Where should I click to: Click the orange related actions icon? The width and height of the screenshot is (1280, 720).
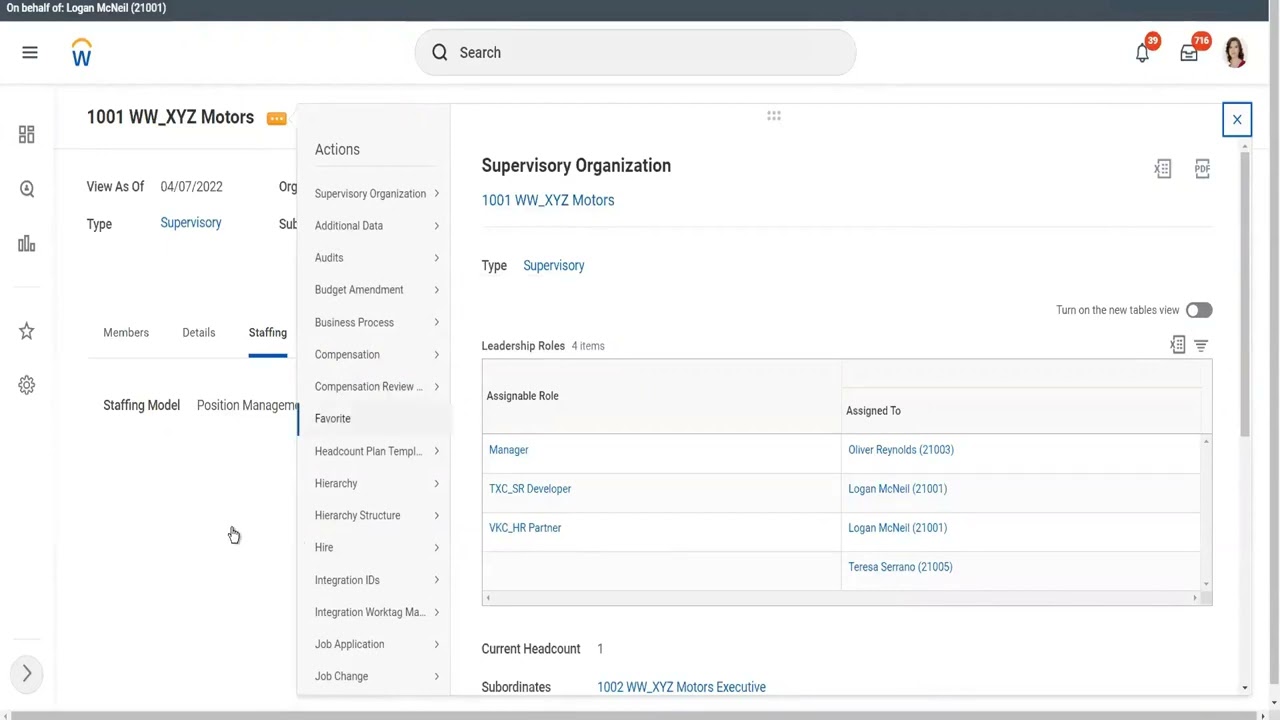point(277,118)
